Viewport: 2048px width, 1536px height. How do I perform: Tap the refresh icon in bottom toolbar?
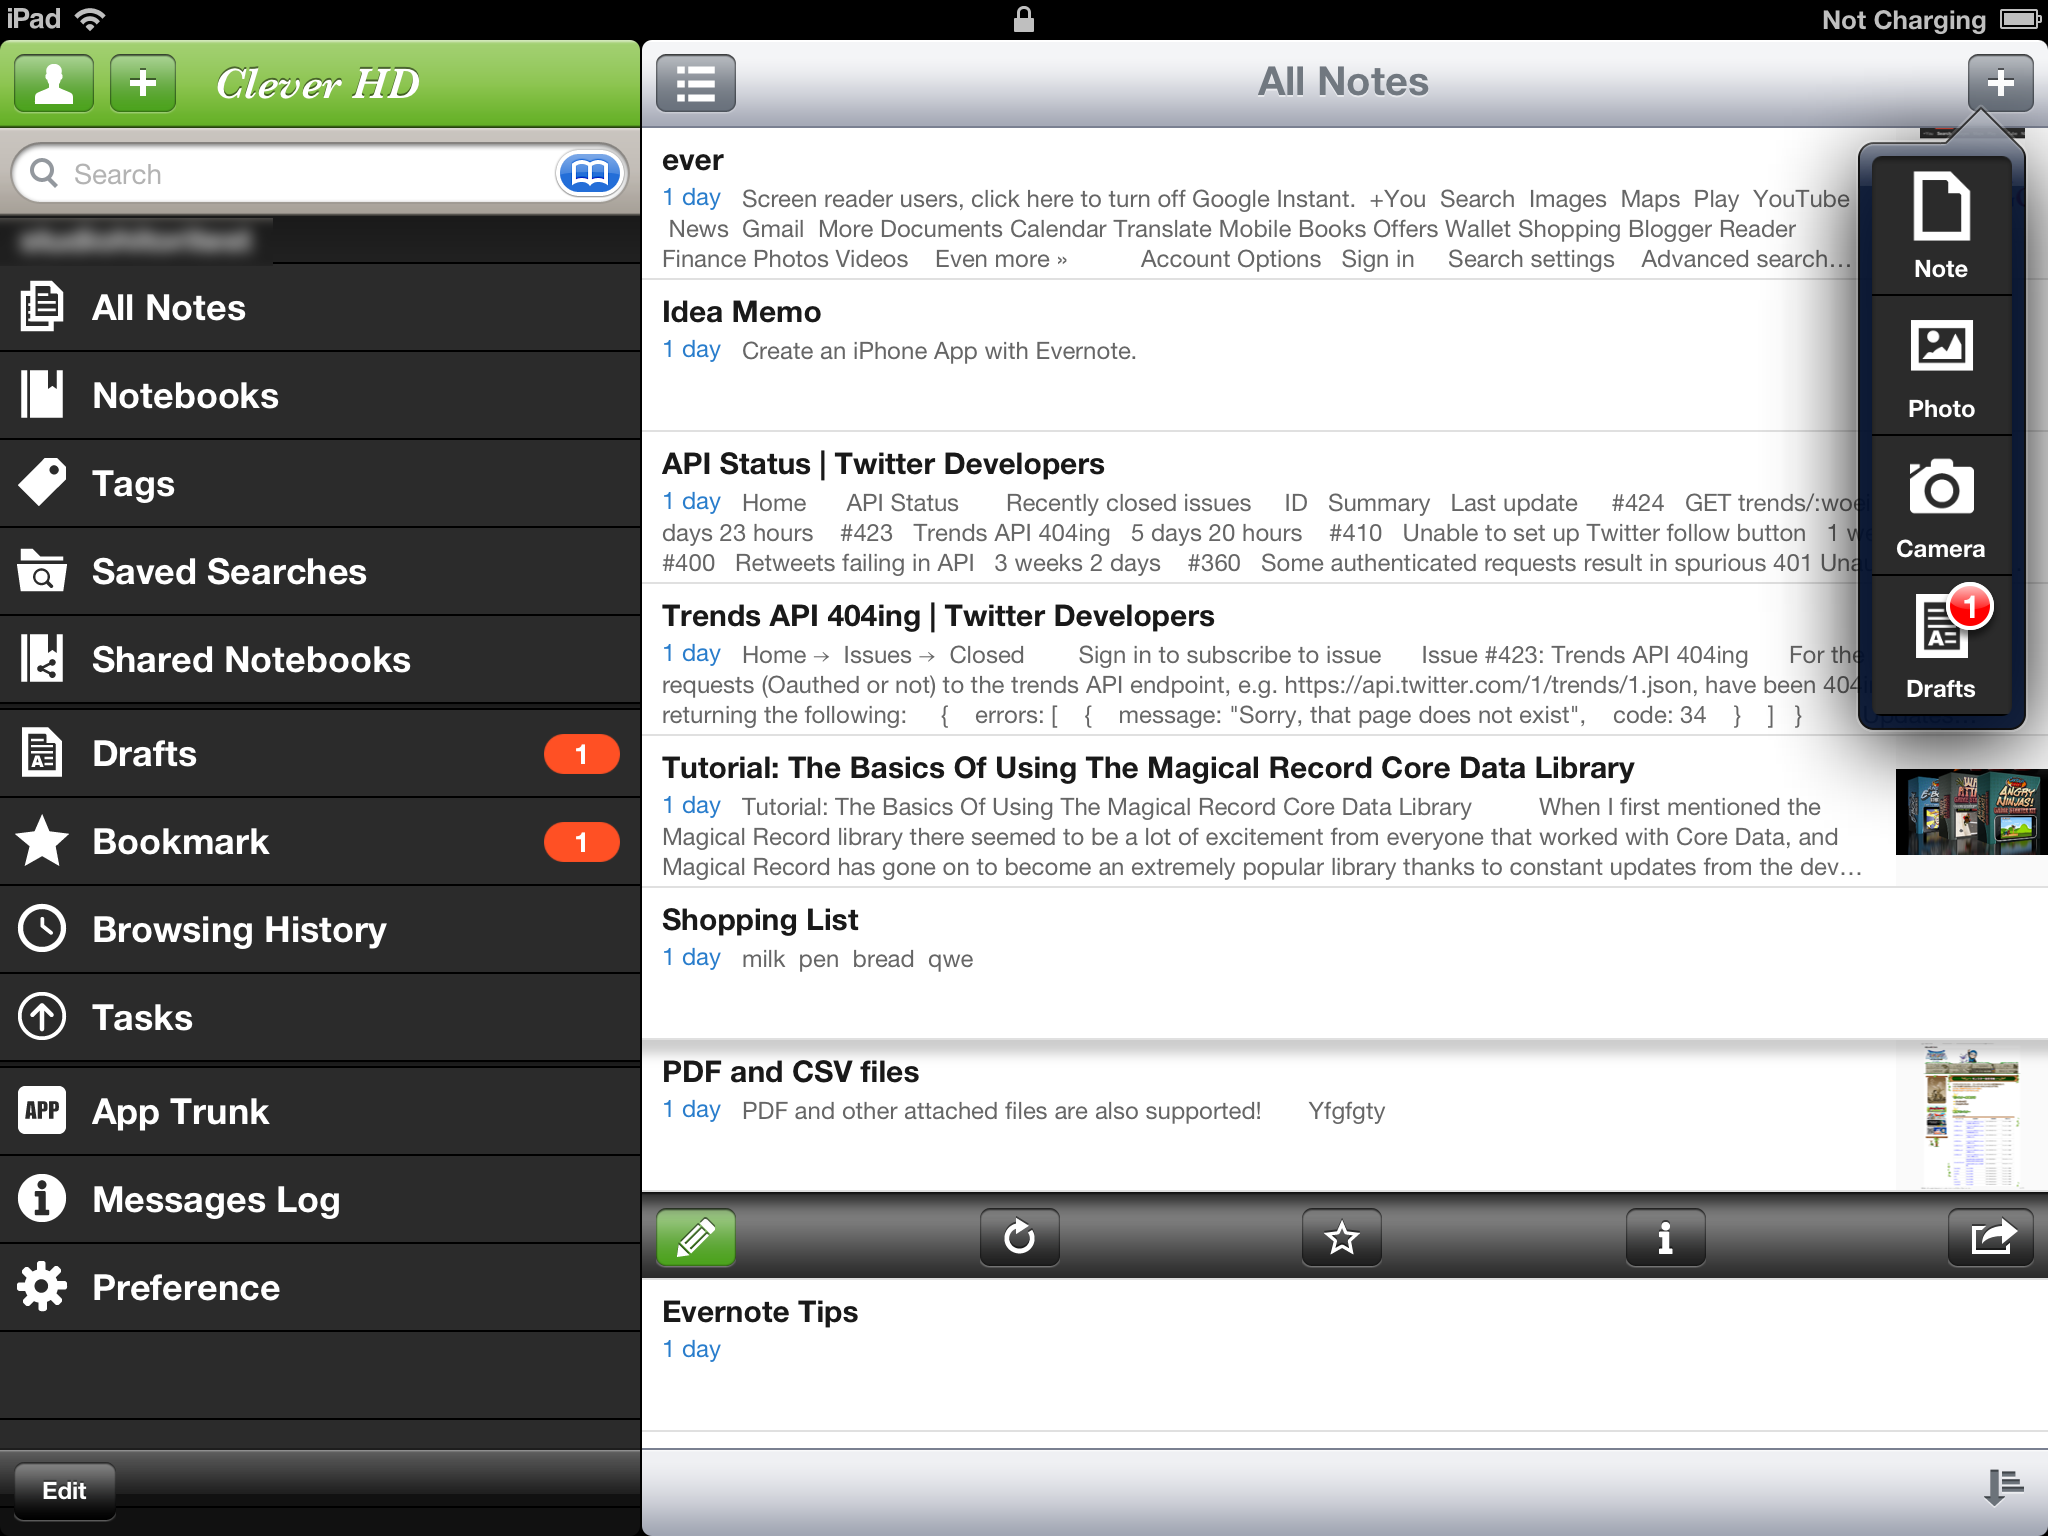1019,1239
